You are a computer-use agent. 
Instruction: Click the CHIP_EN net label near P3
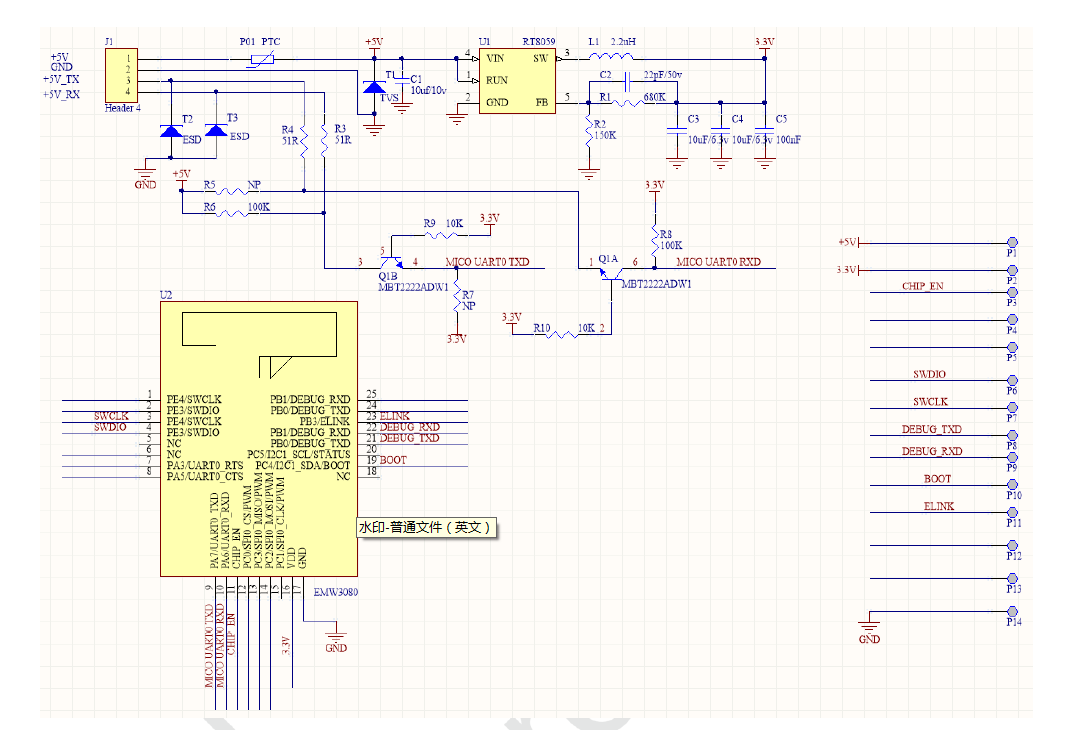pyautogui.click(x=922, y=287)
